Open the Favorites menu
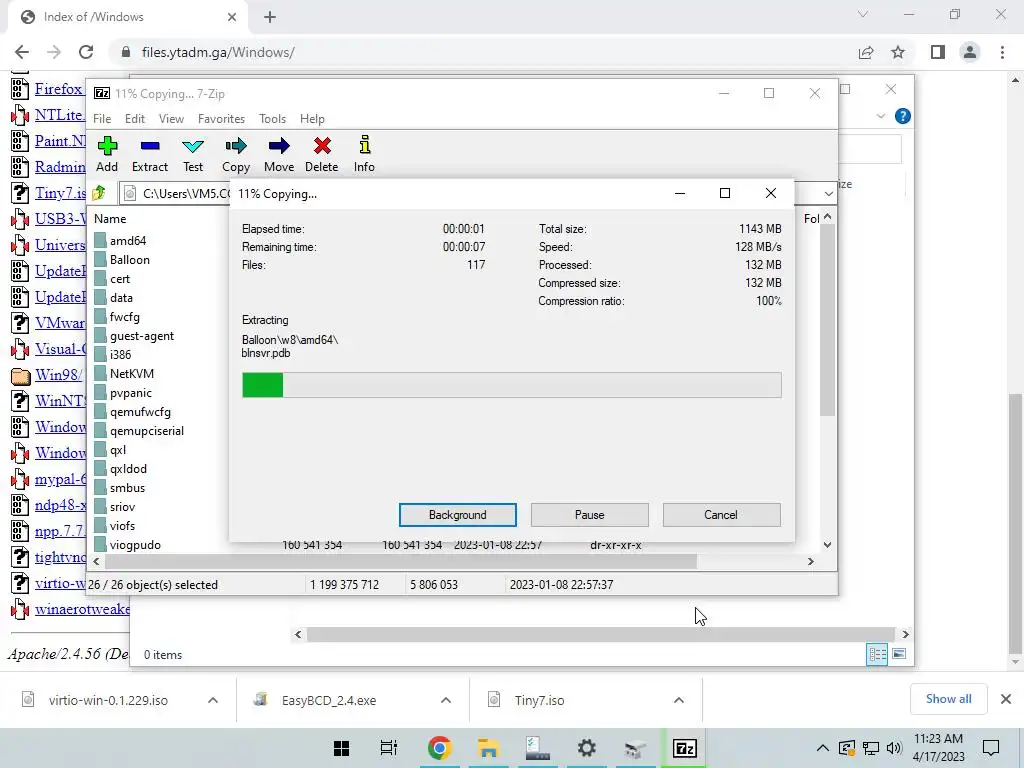 pyautogui.click(x=221, y=119)
